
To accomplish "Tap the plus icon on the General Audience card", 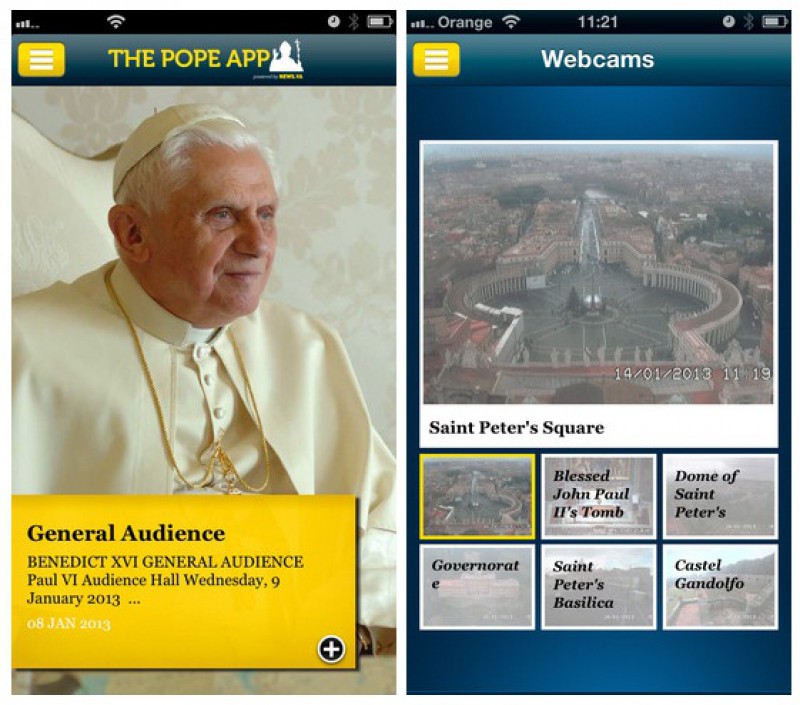I will click(331, 649).
